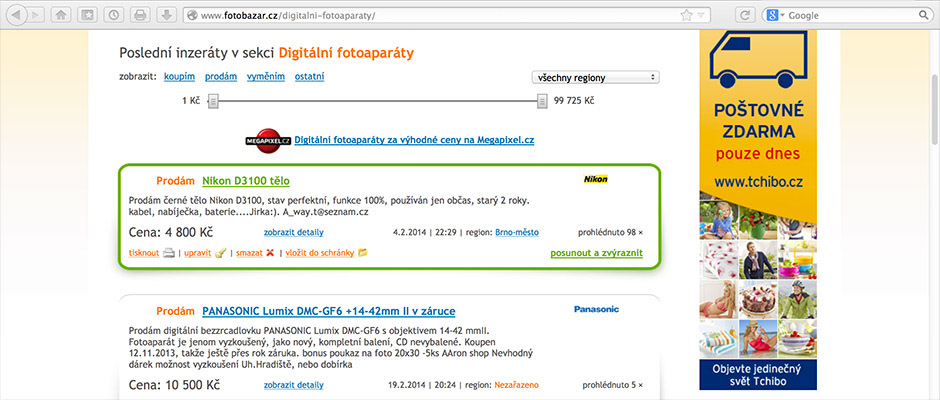The image size is (940, 400).
Task: Click the magnifier icon in Google search box
Action: point(924,15)
